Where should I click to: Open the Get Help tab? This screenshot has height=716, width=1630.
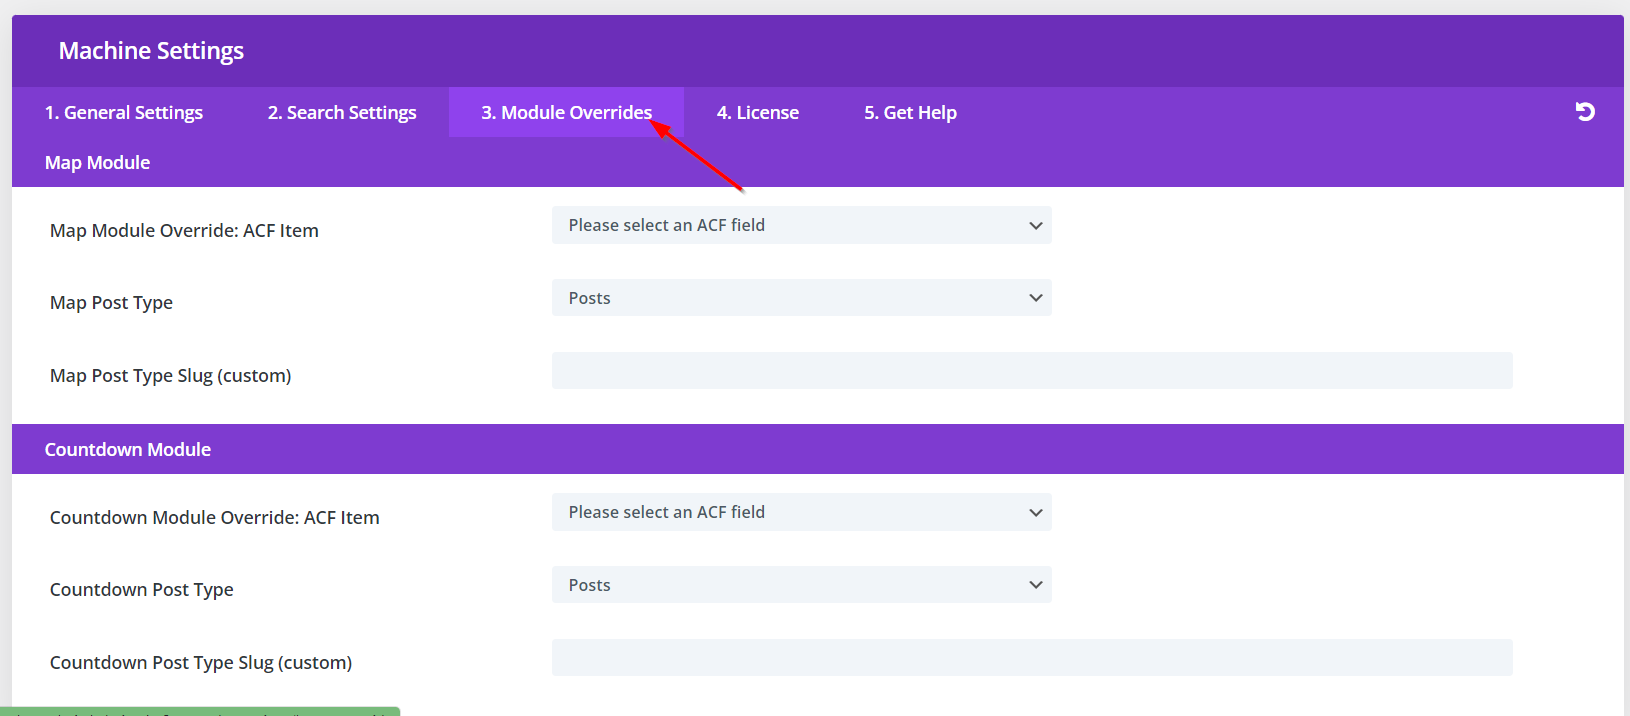click(x=910, y=113)
